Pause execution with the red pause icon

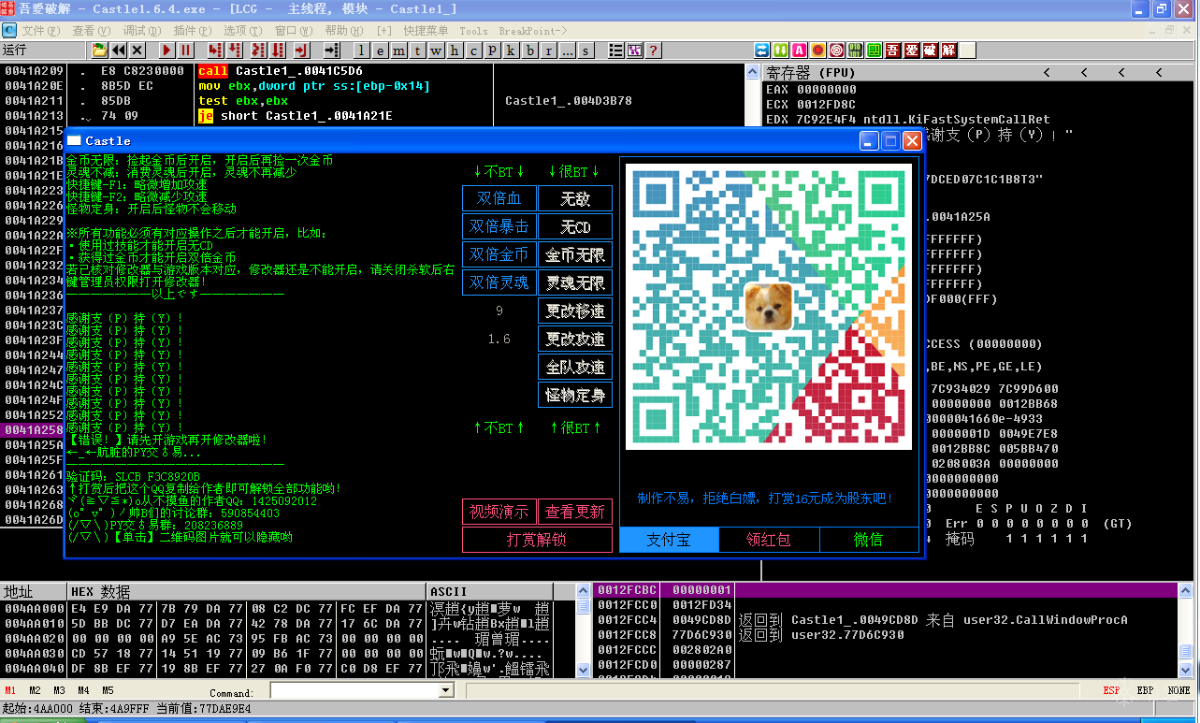(185, 50)
